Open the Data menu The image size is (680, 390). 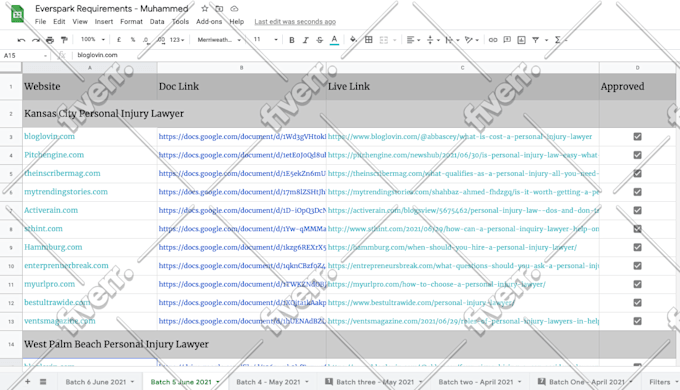[x=157, y=22]
